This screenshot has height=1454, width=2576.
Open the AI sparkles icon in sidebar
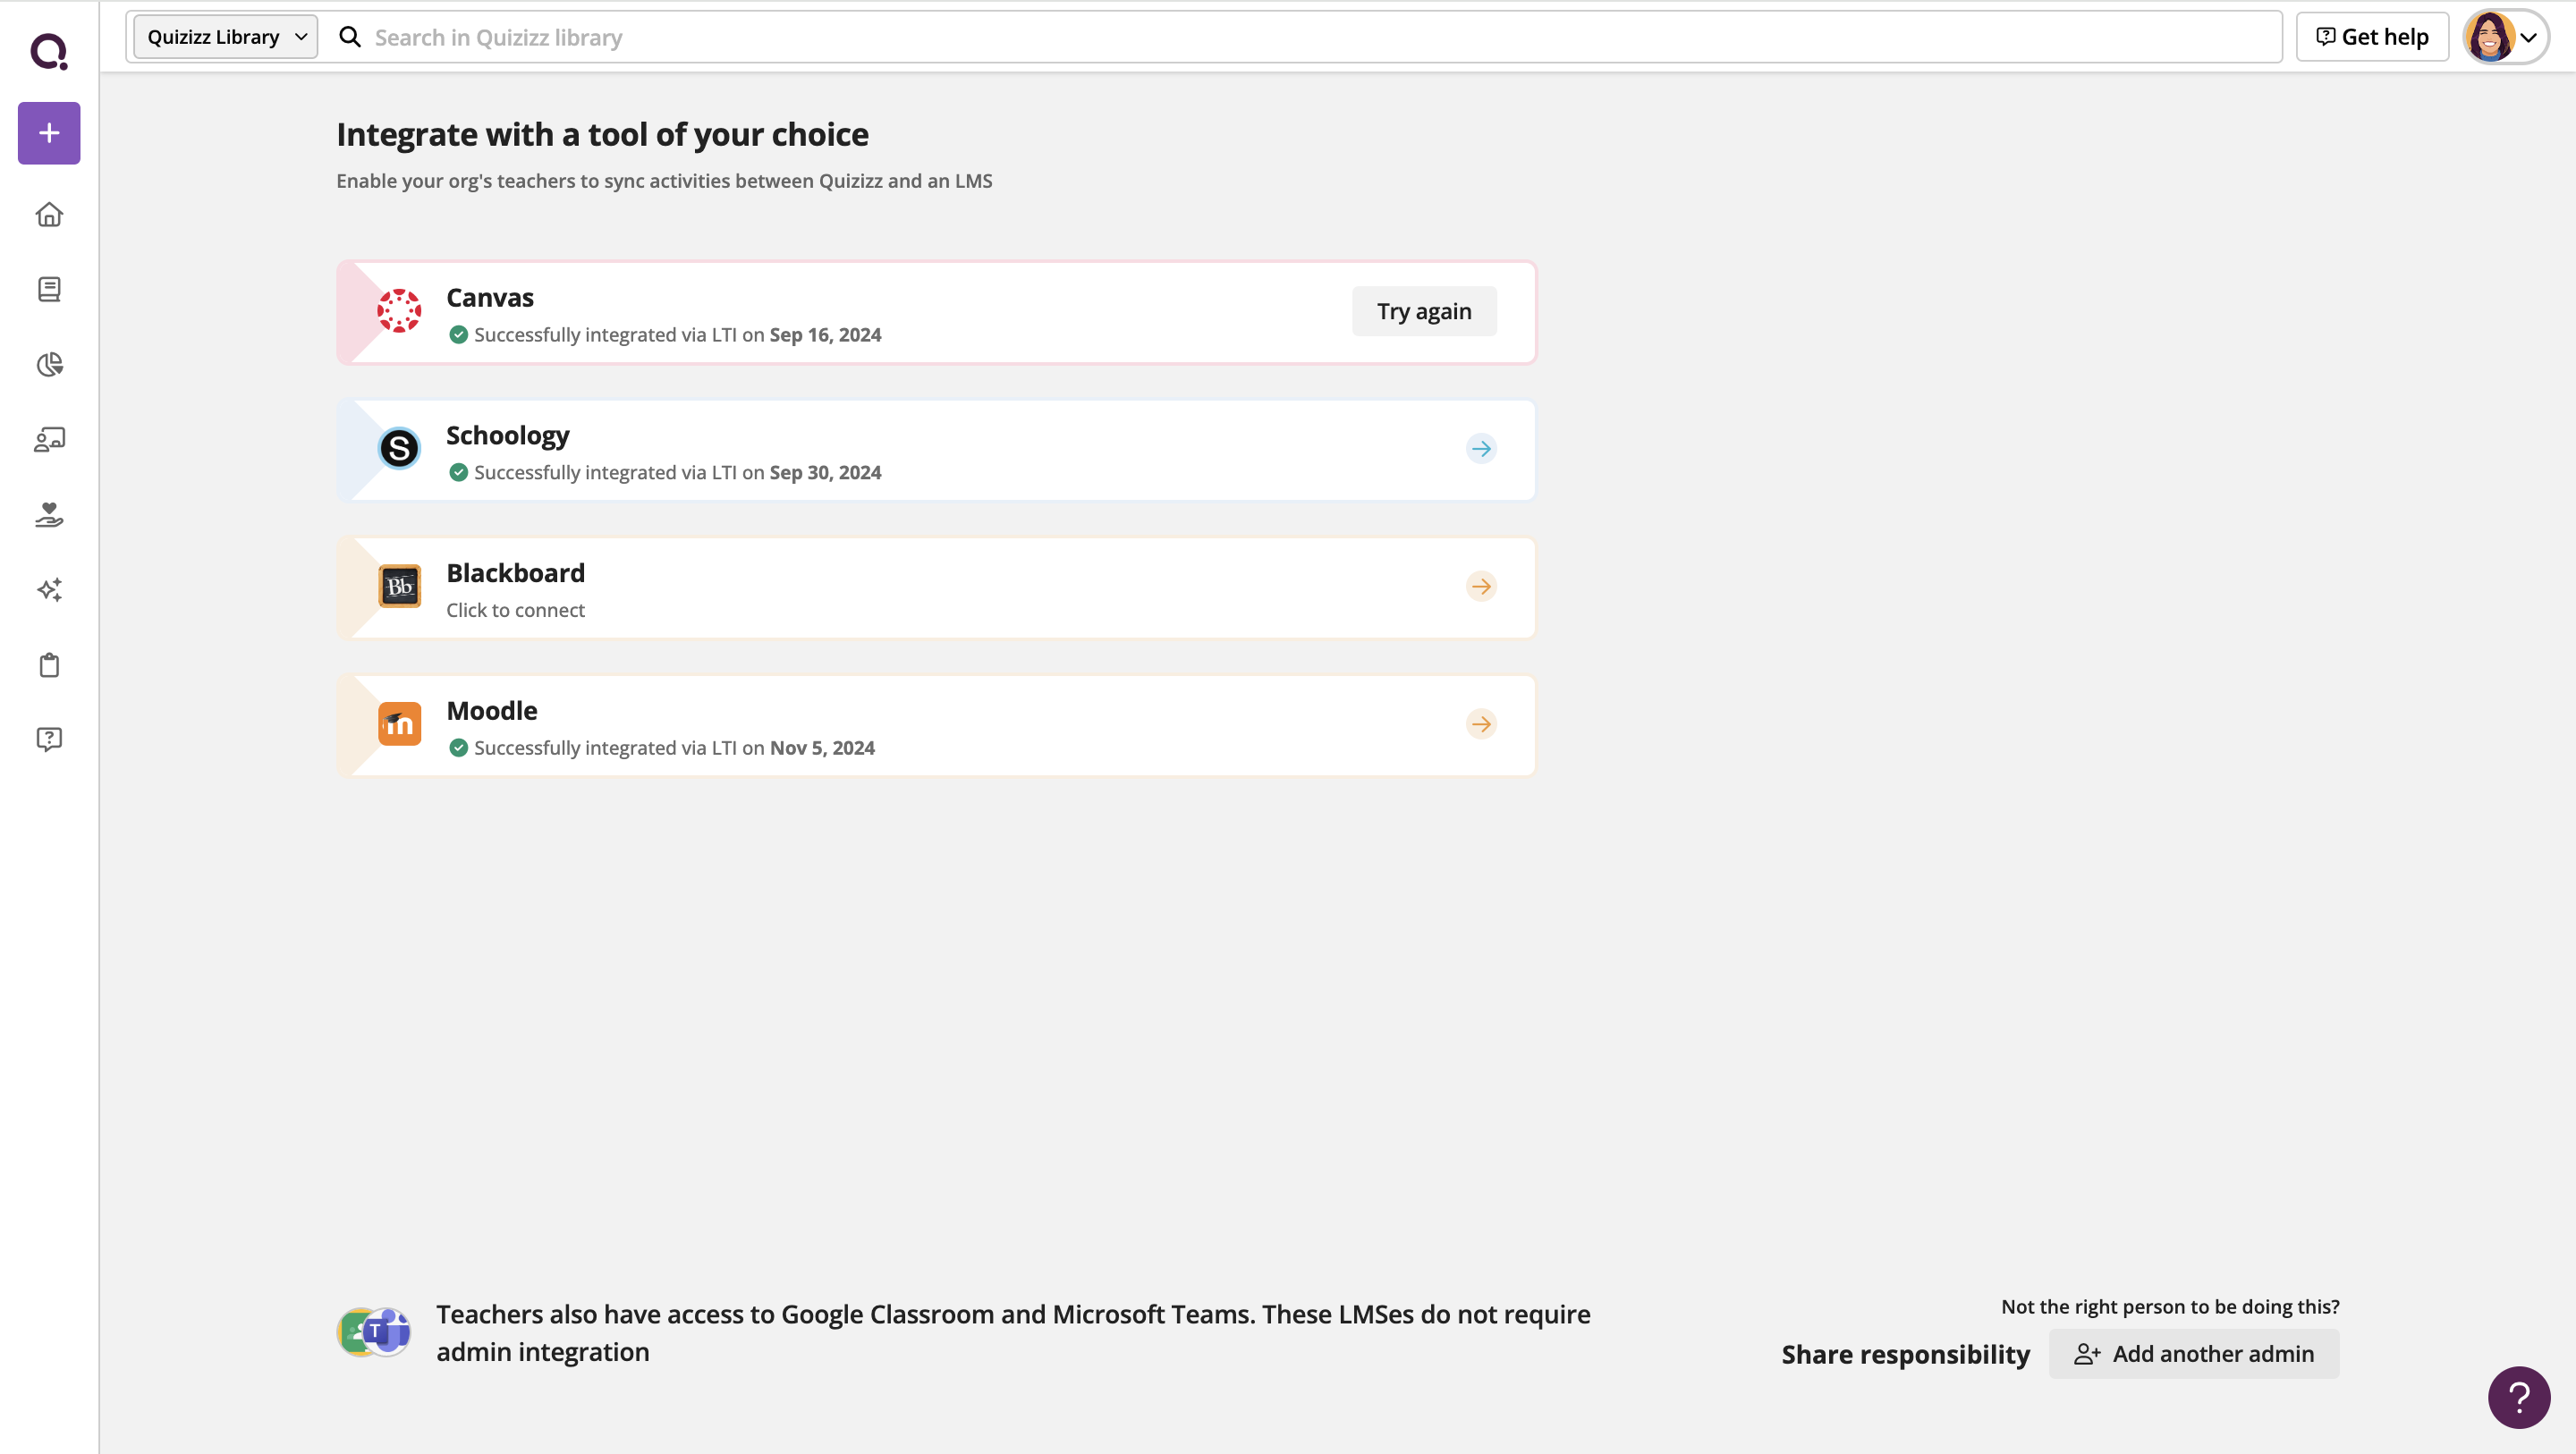tap(49, 590)
